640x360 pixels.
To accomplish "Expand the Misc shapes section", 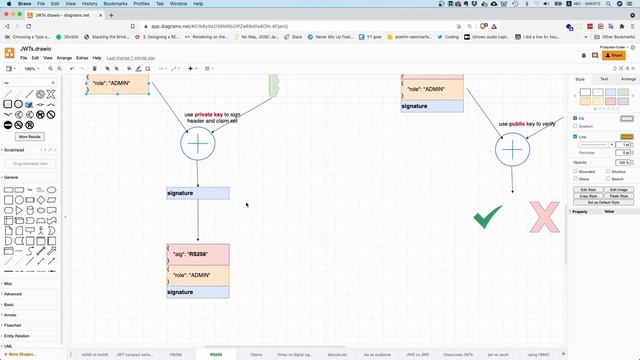I will 7,283.
